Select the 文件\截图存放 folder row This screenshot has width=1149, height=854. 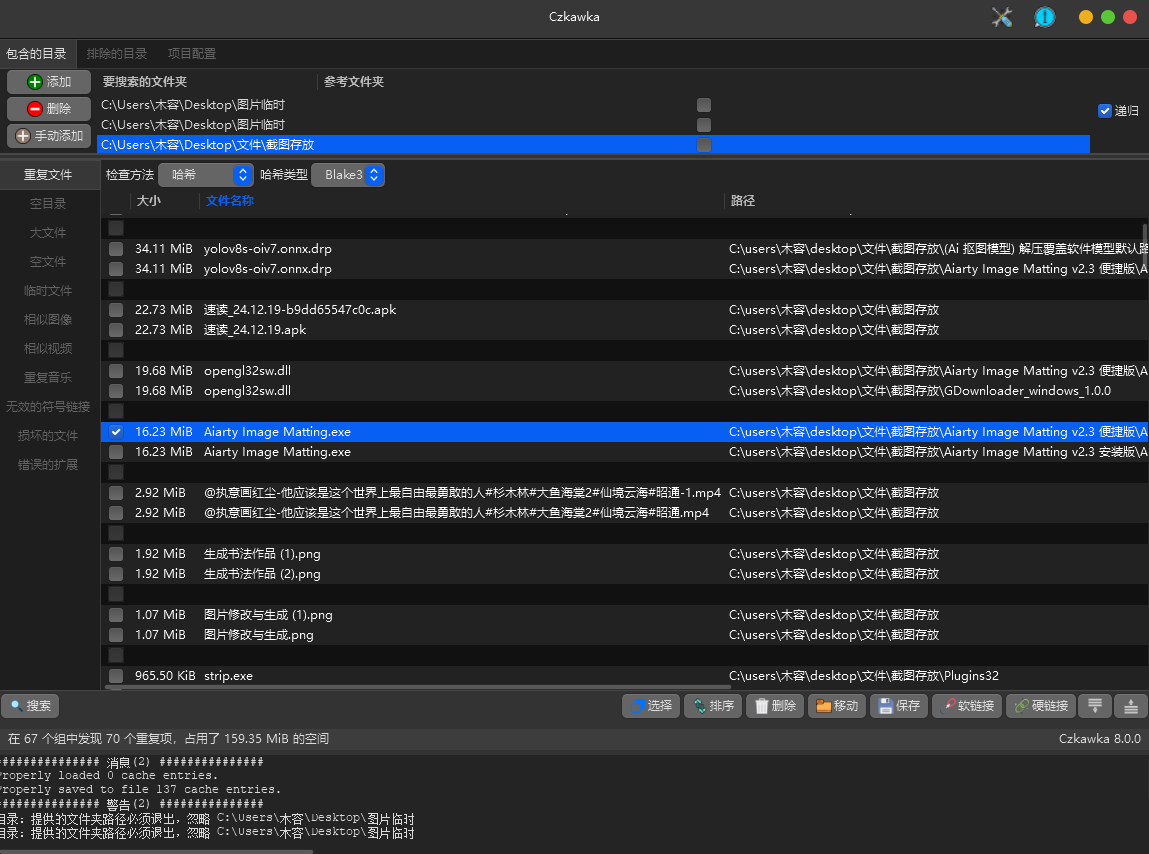coord(594,145)
